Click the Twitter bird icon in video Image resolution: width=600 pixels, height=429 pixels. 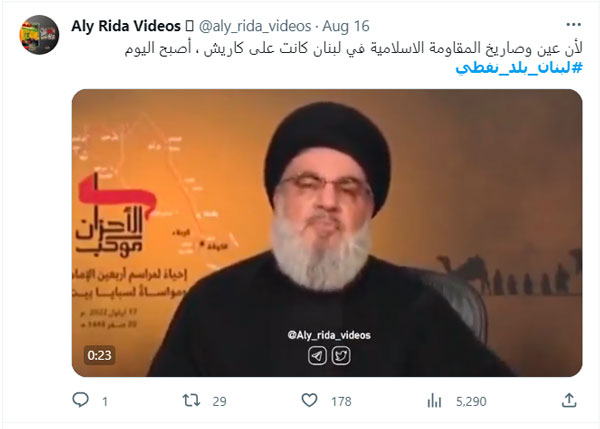341,356
